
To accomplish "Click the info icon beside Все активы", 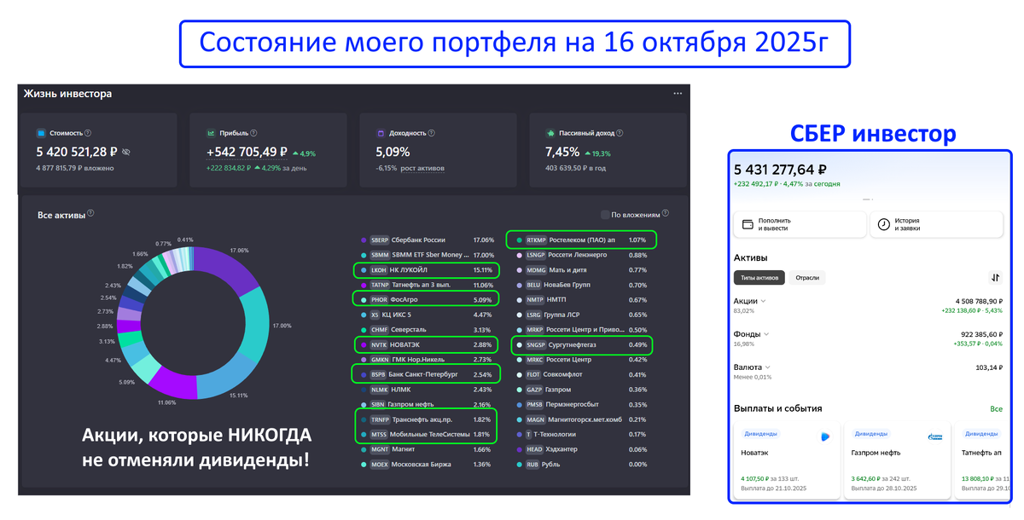I will click(91, 213).
